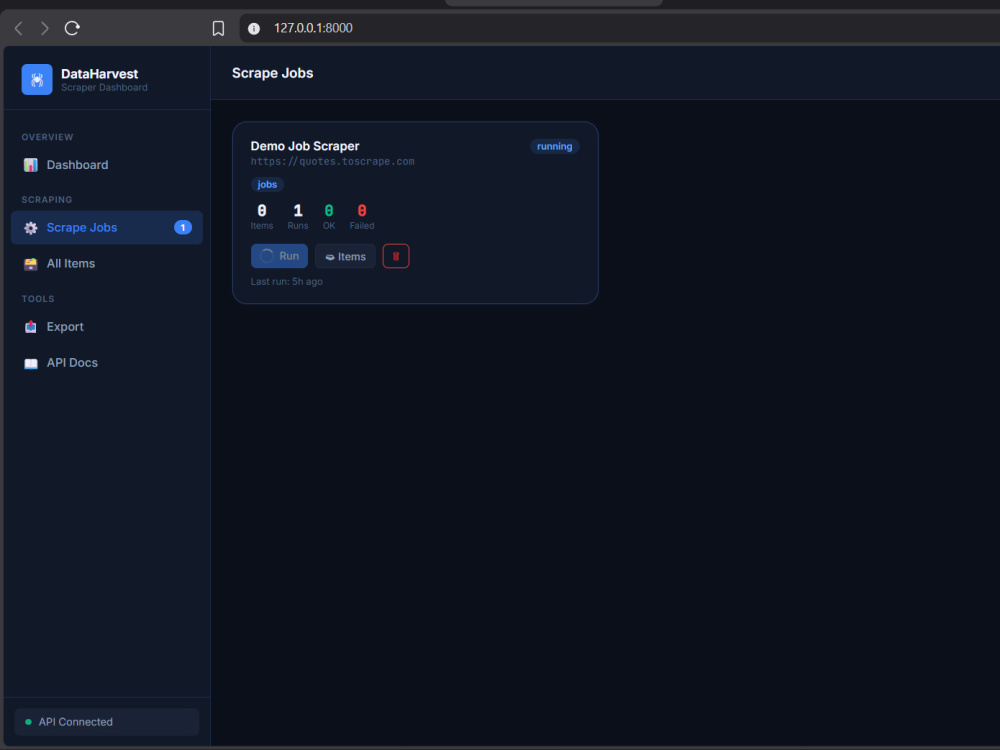The height and width of the screenshot is (750, 1000).
Task: Open All Items in the sidebar
Action: point(107,263)
